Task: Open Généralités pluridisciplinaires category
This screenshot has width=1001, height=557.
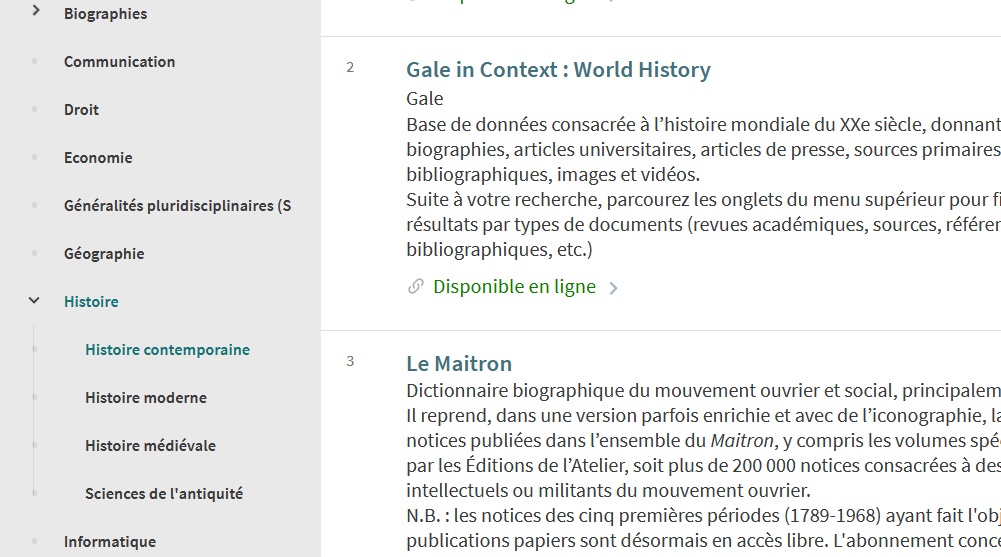Action: point(177,205)
